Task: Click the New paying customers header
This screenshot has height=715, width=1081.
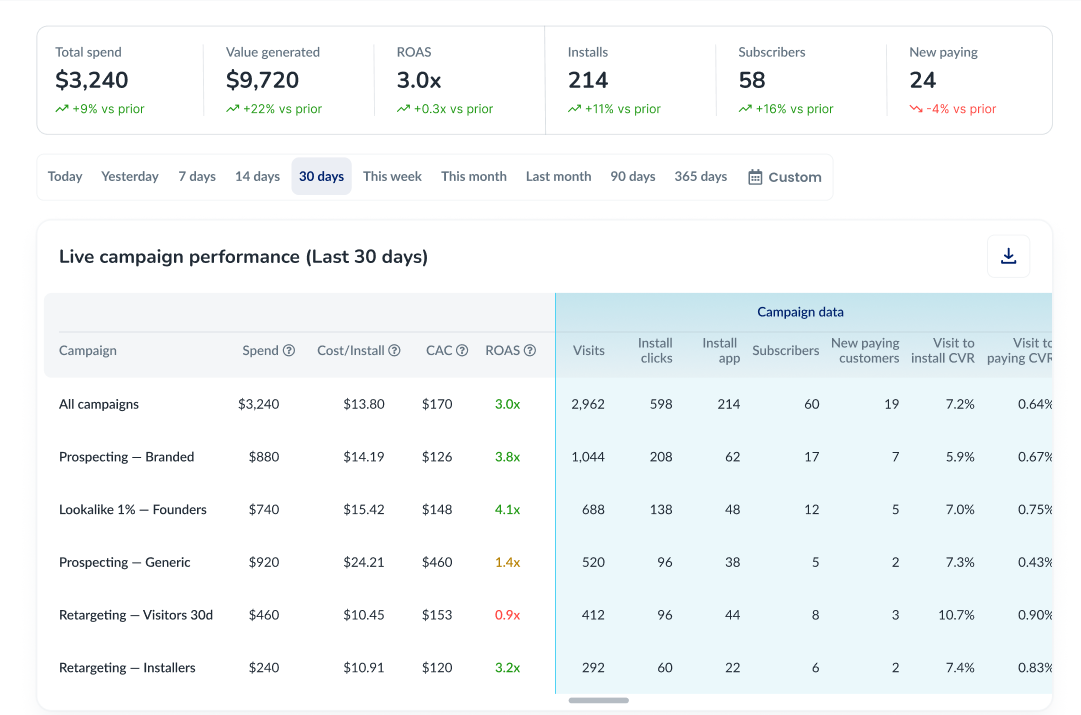Action: point(865,350)
